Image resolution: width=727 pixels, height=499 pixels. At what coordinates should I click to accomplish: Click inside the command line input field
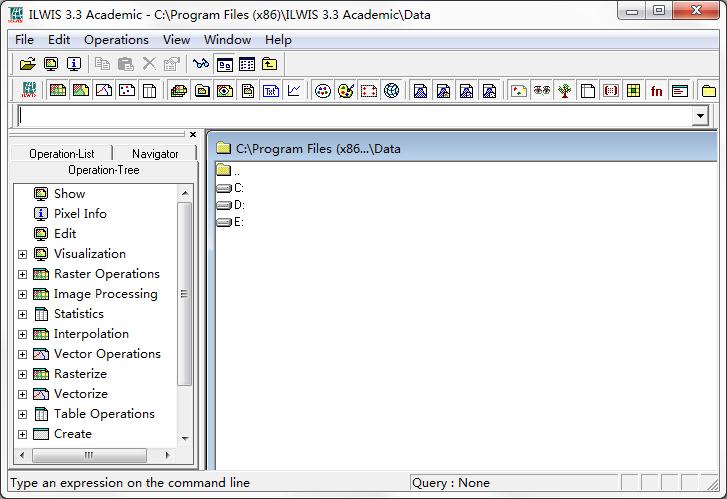pos(350,117)
